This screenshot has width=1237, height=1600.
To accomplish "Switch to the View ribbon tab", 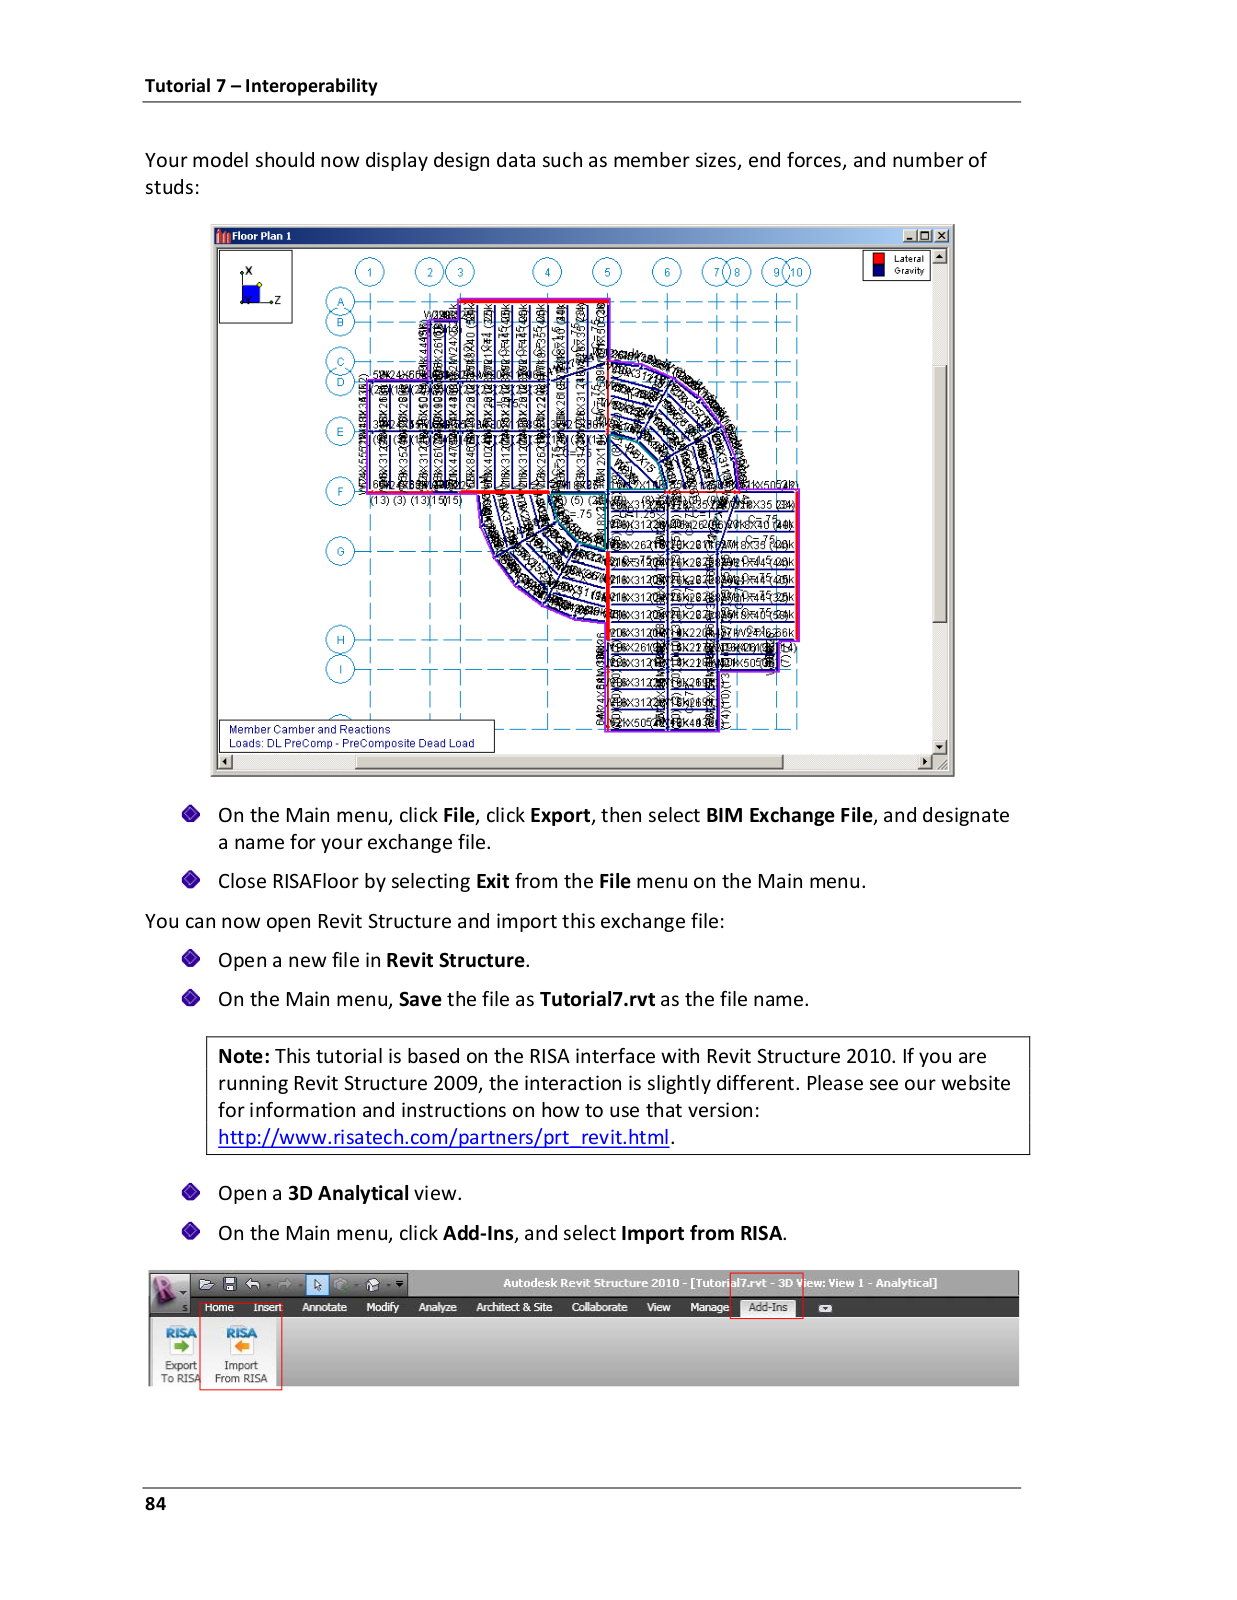I will click(x=659, y=1307).
